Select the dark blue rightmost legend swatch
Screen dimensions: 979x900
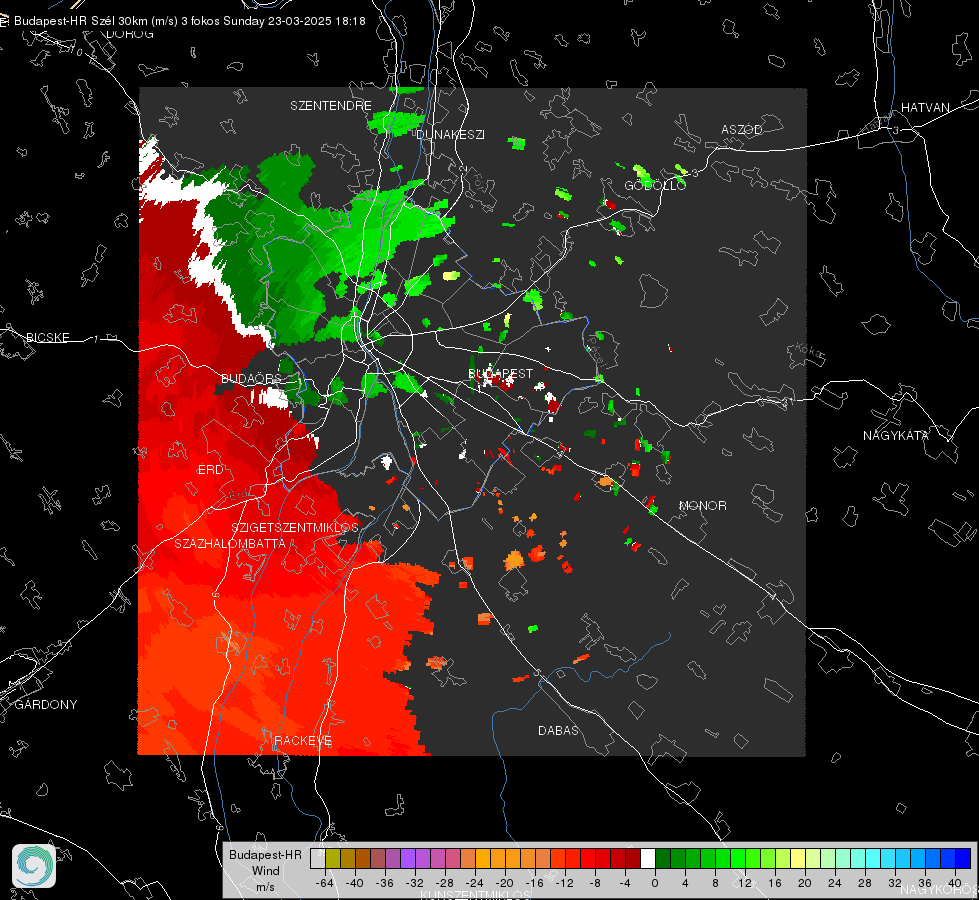tap(963, 858)
